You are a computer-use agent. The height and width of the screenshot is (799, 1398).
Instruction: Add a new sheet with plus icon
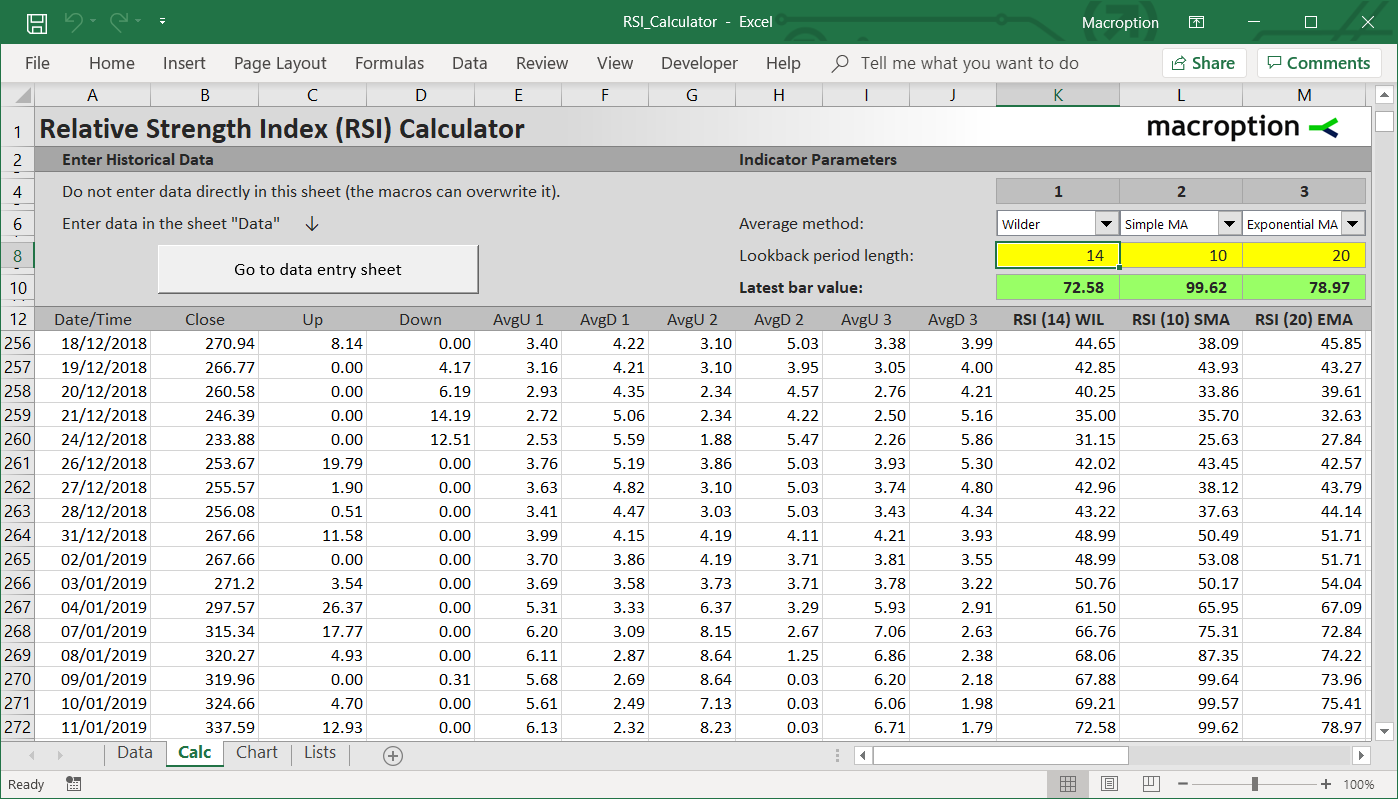[393, 756]
